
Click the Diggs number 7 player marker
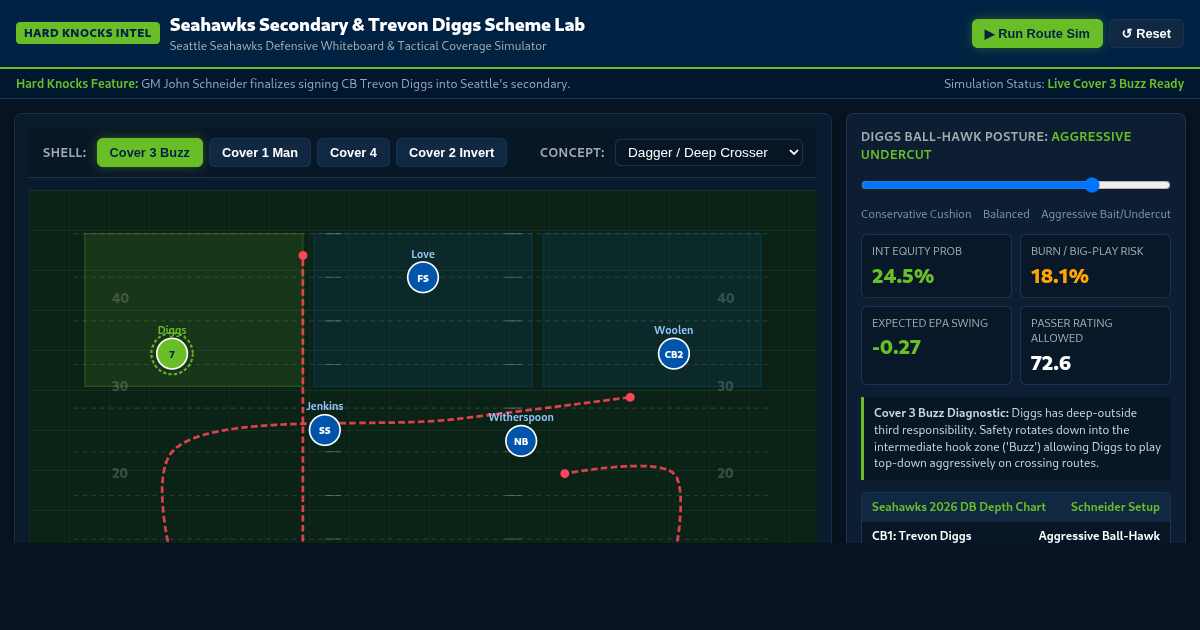pos(172,353)
